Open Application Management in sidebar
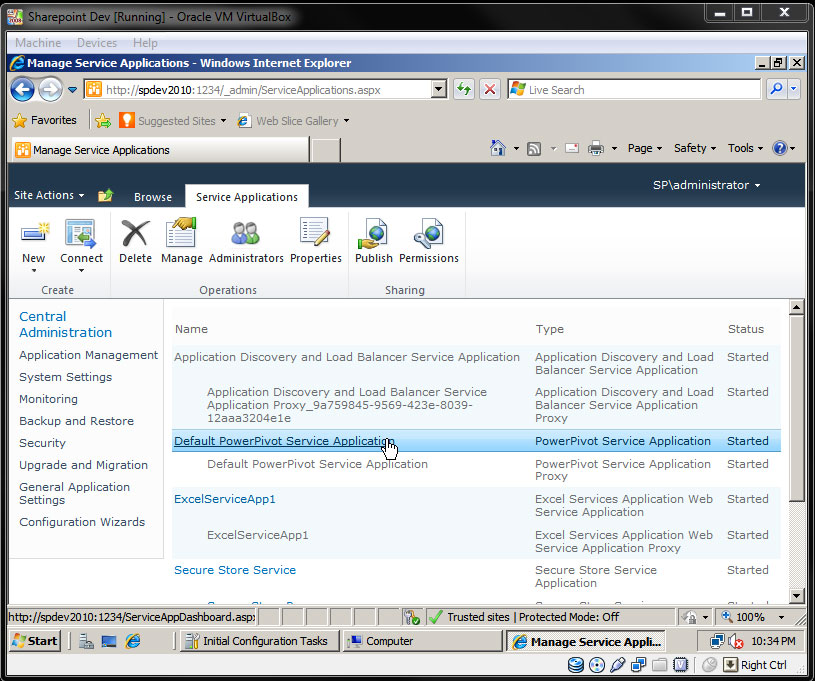The height and width of the screenshot is (681, 815). 88,355
